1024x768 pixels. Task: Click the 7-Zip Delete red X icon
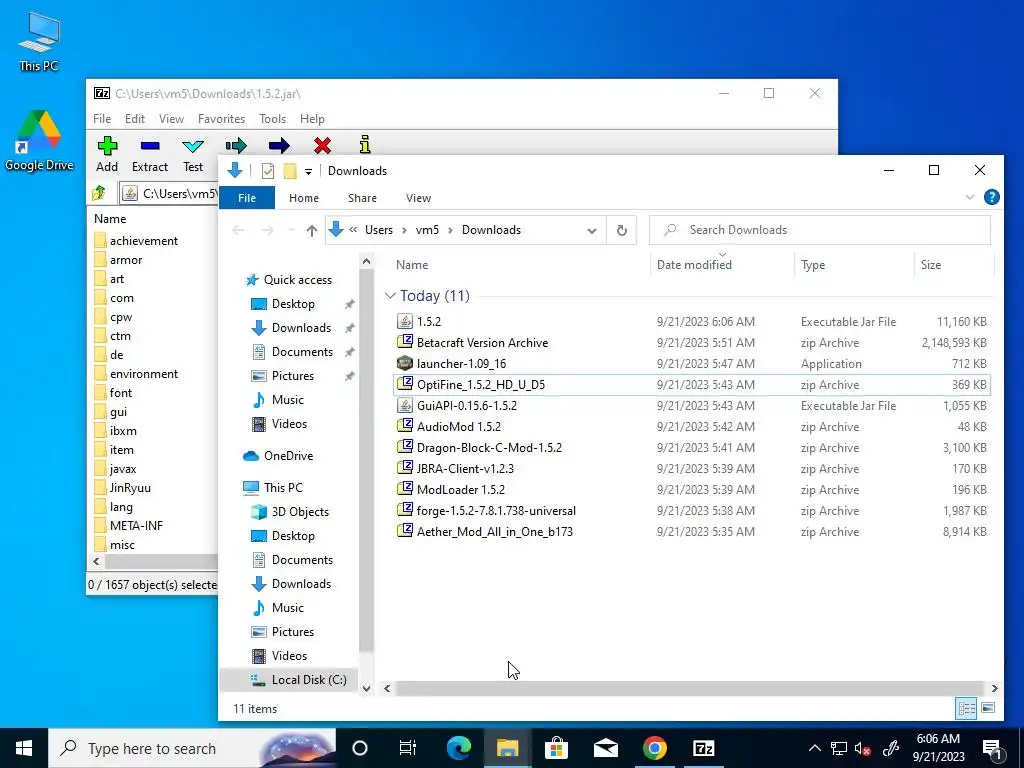(322, 145)
